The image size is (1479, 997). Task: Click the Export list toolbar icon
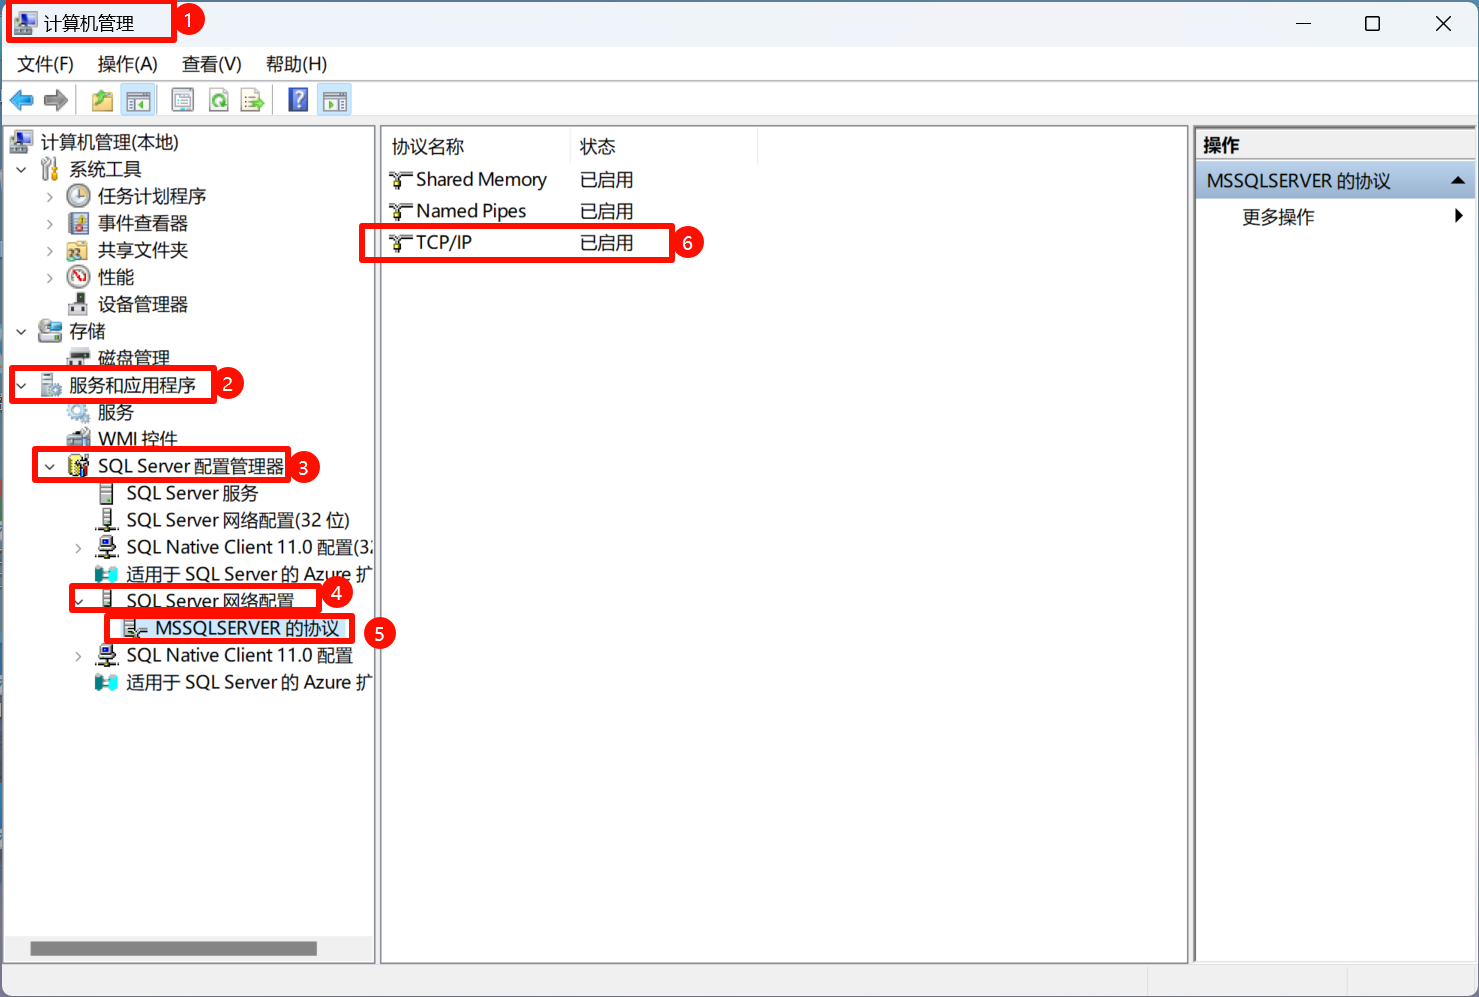(x=253, y=100)
